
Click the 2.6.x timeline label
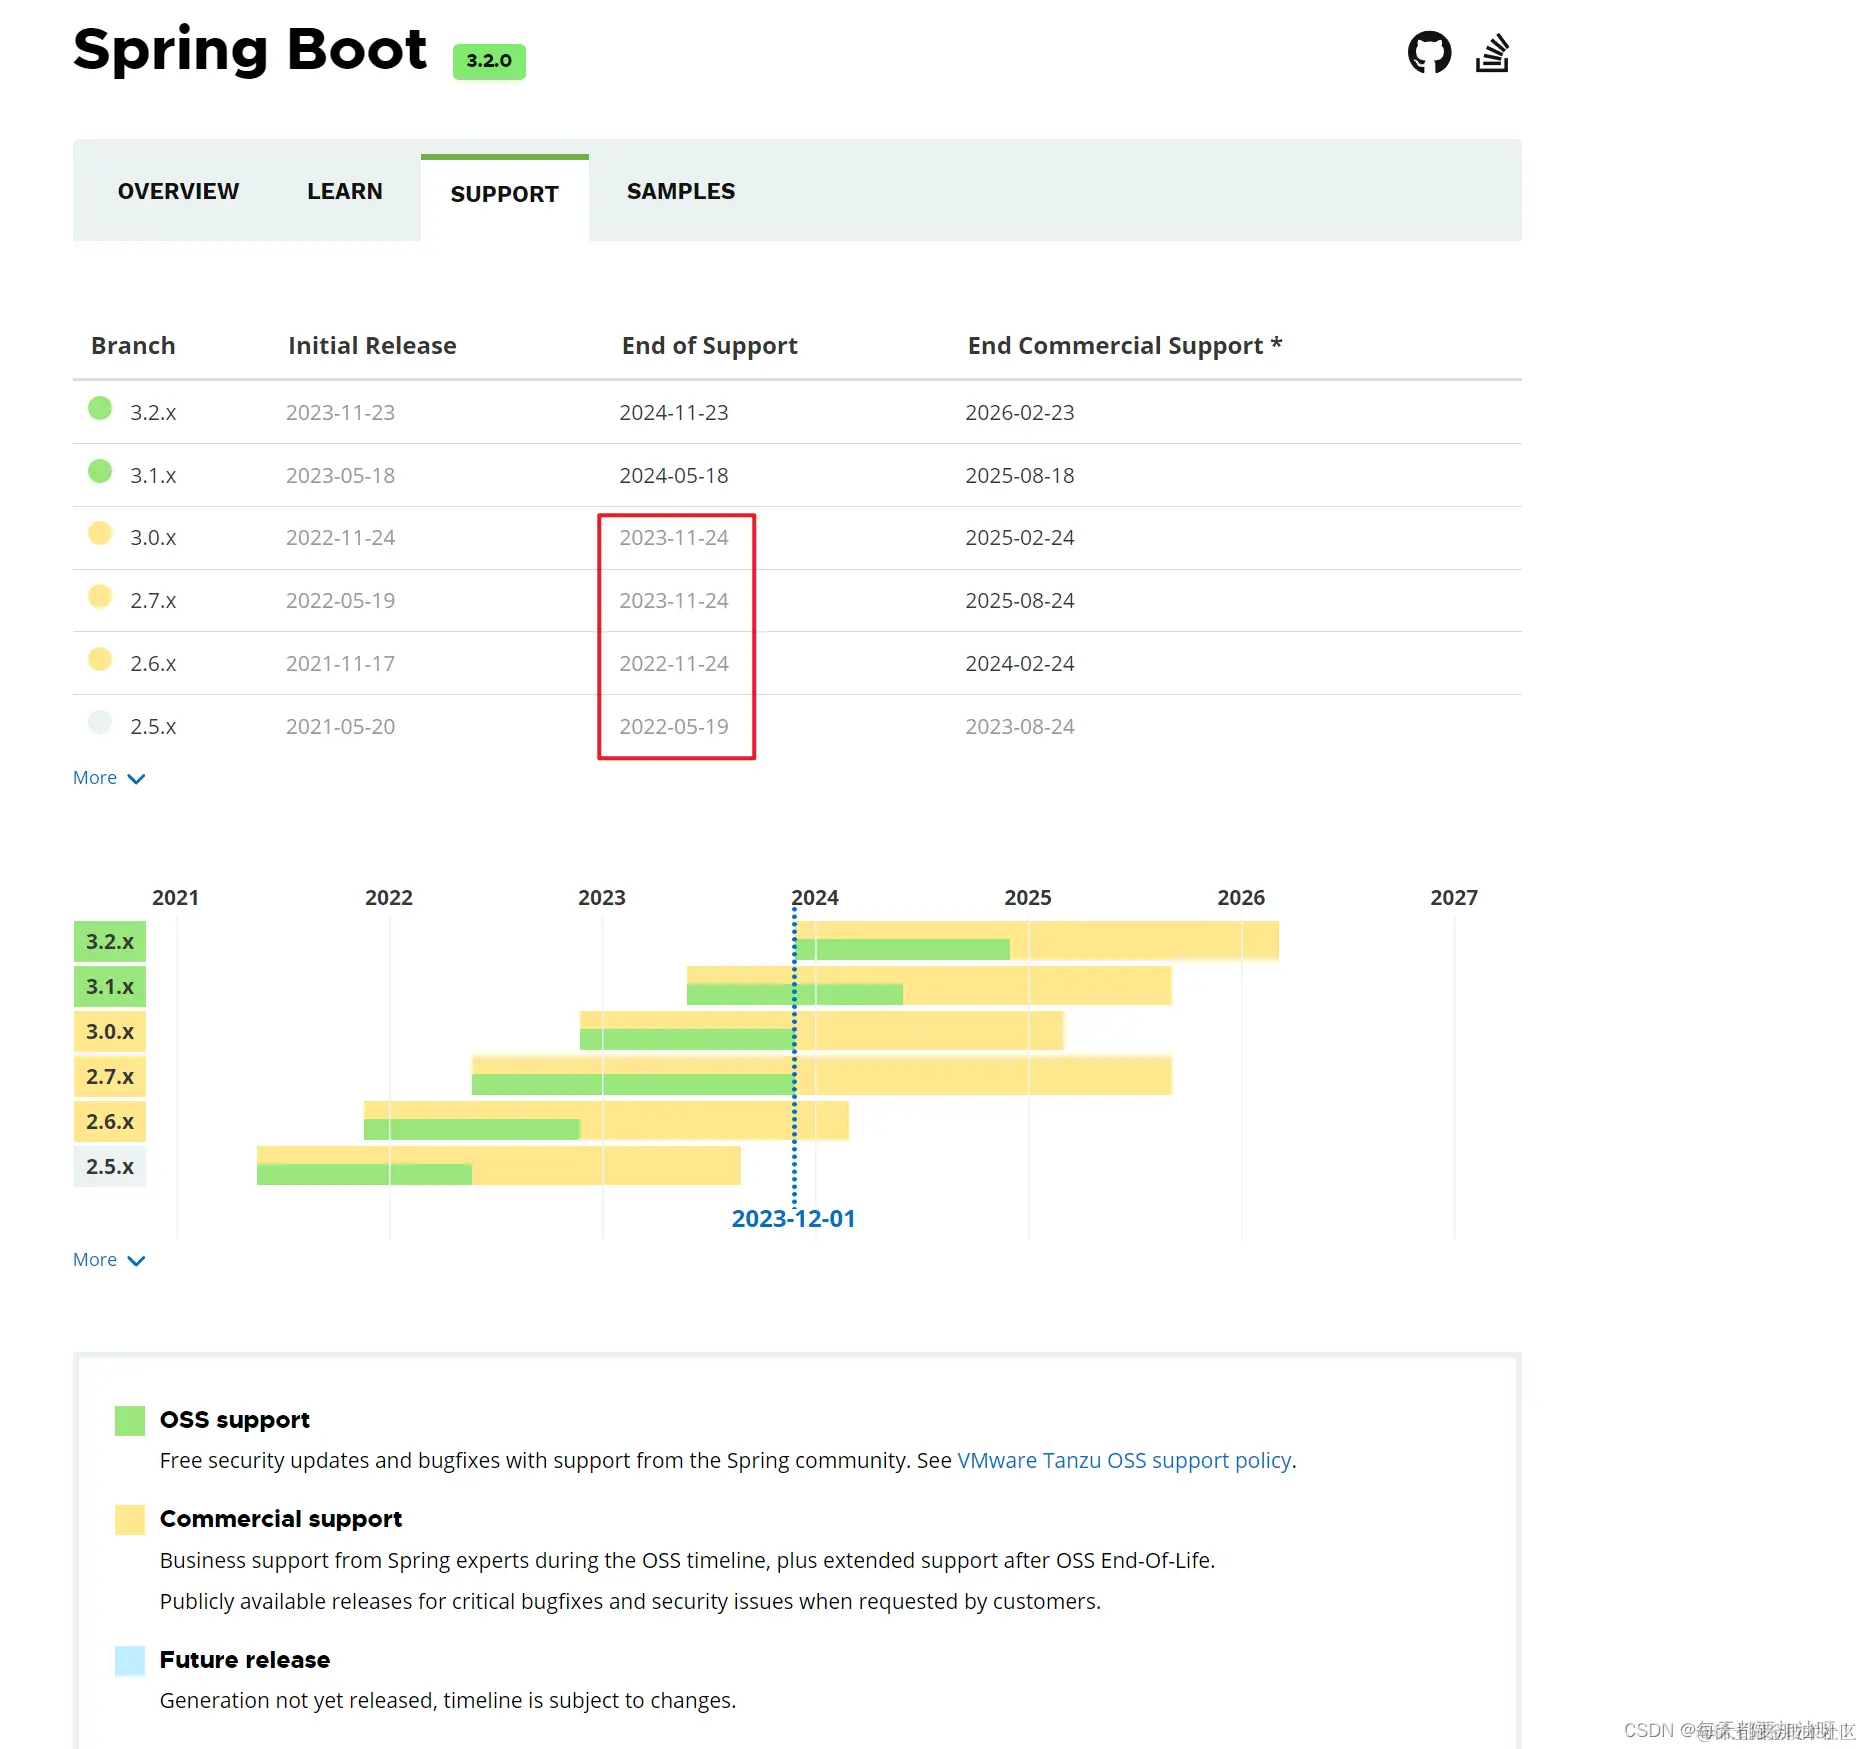coord(110,1121)
